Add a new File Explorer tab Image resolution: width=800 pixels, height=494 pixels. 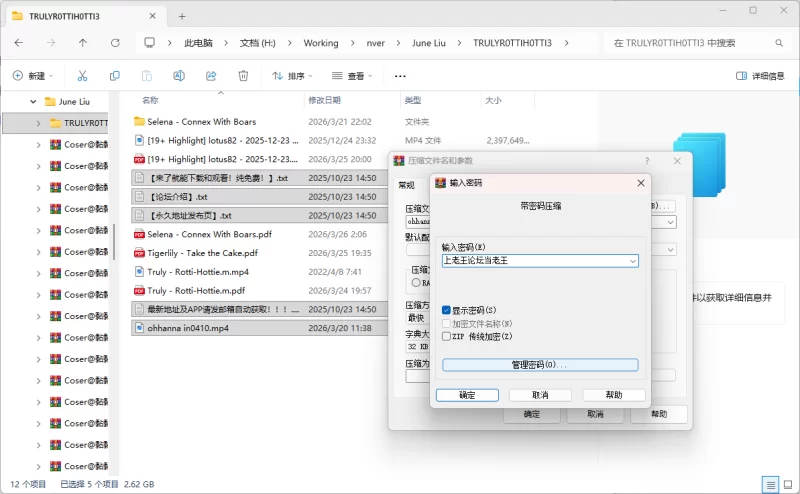pos(182,16)
